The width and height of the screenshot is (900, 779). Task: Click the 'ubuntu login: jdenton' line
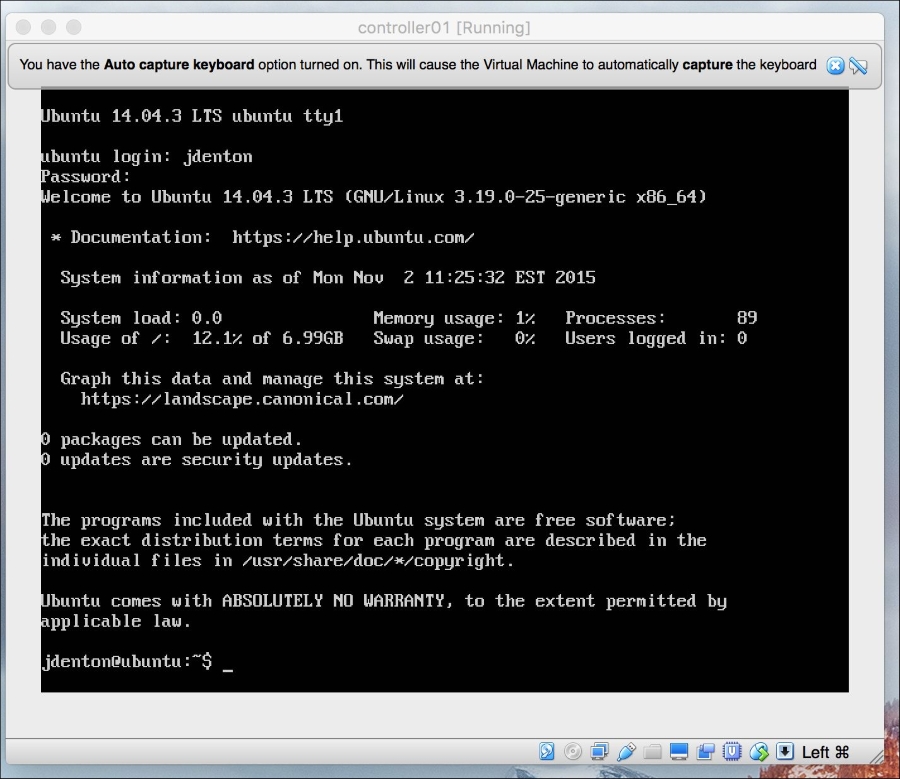(x=146, y=156)
